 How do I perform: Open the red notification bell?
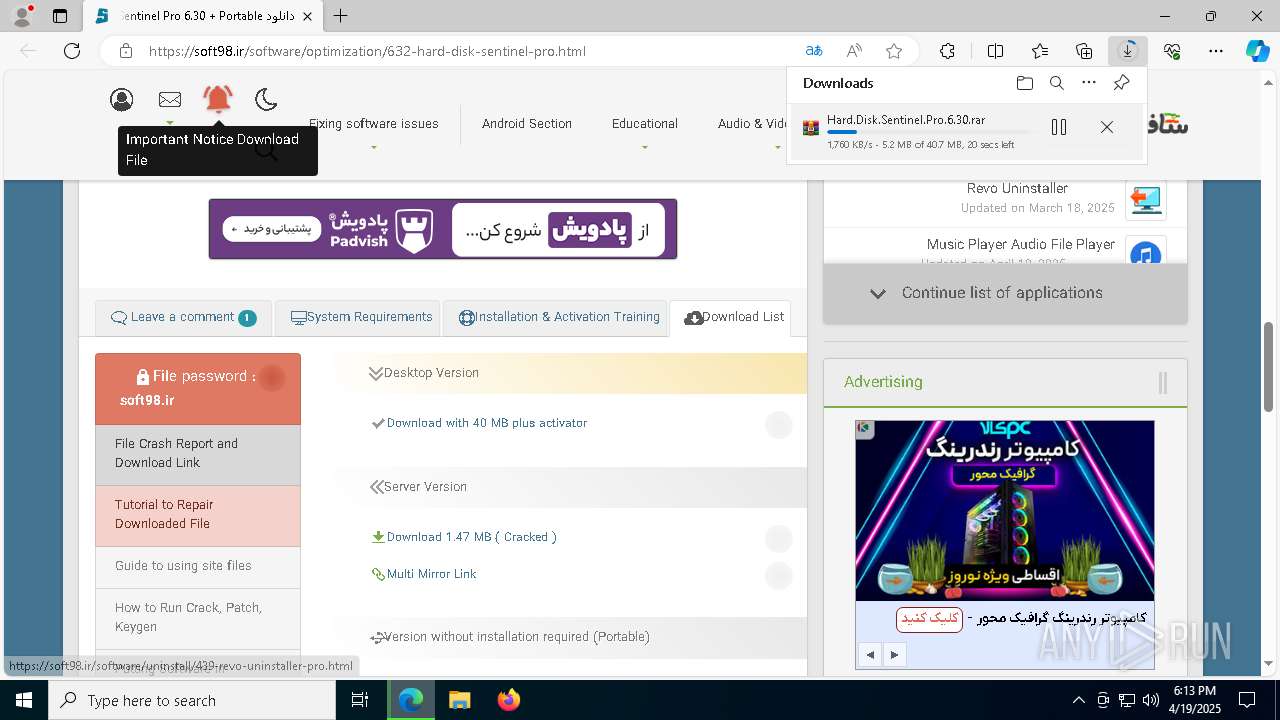(218, 98)
